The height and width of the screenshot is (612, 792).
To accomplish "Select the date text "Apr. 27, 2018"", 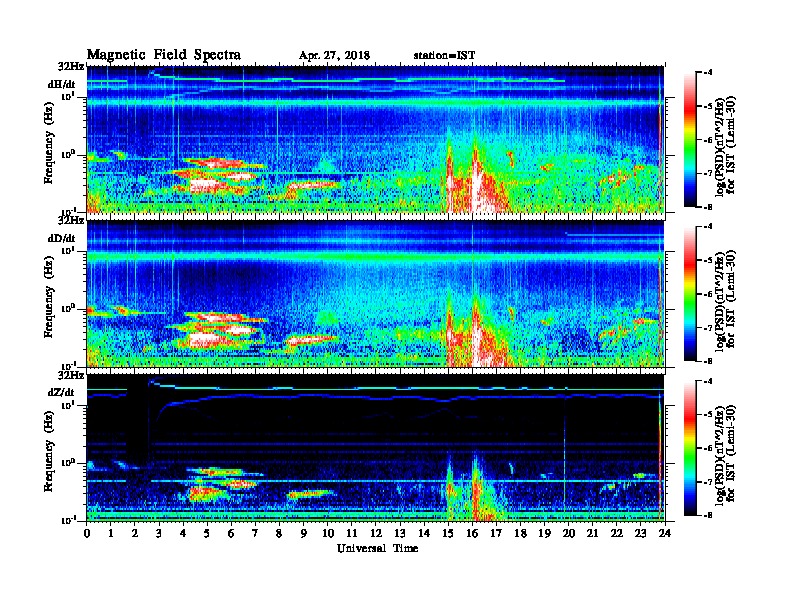I will pyautogui.click(x=334, y=56).
